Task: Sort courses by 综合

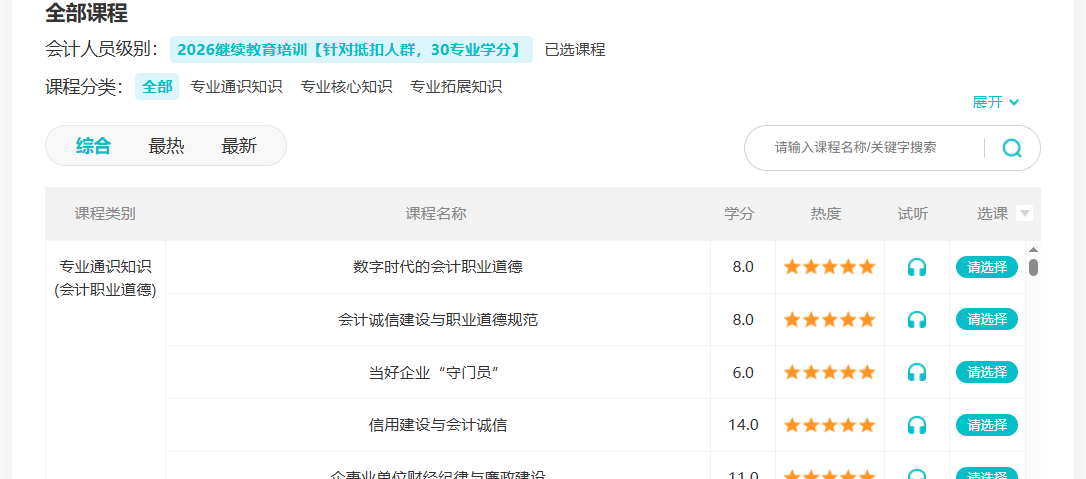Action: [x=94, y=146]
